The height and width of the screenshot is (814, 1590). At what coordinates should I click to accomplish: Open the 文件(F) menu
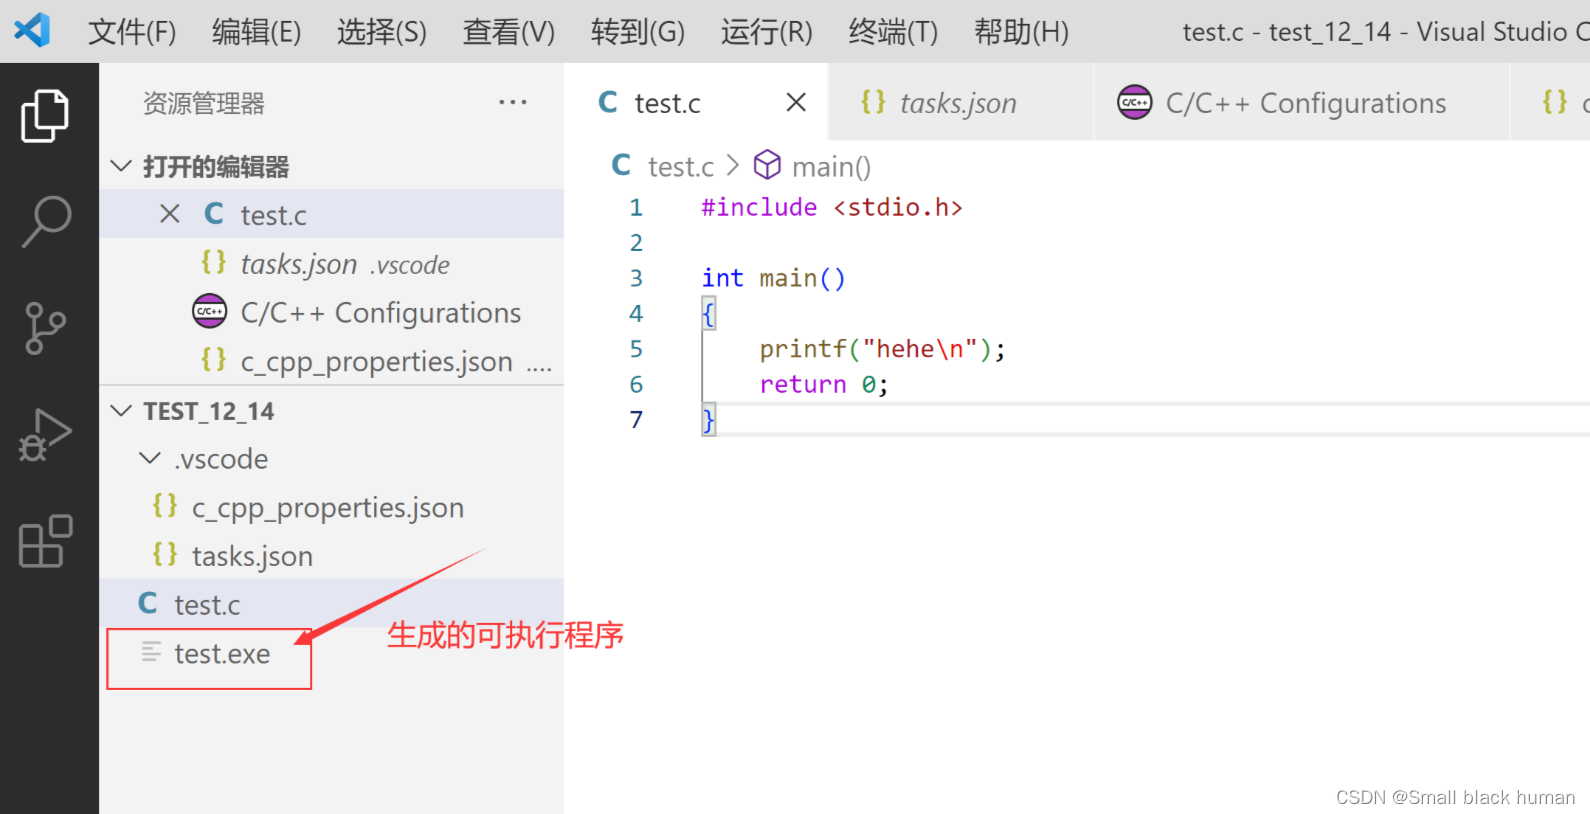coord(131,32)
